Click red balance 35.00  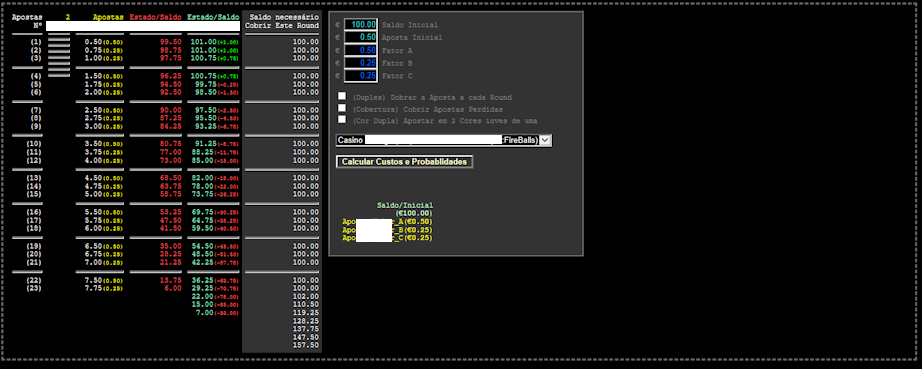point(171,246)
